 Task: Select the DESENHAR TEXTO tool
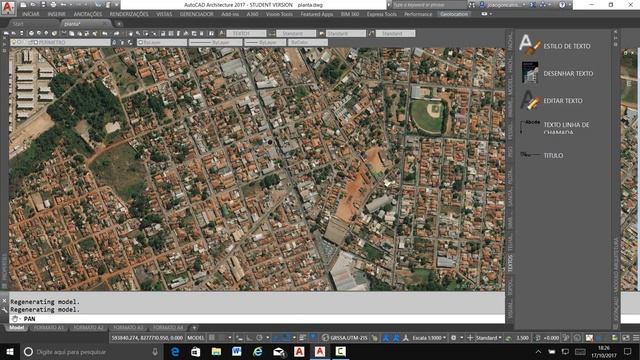click(x=557, y=73)
